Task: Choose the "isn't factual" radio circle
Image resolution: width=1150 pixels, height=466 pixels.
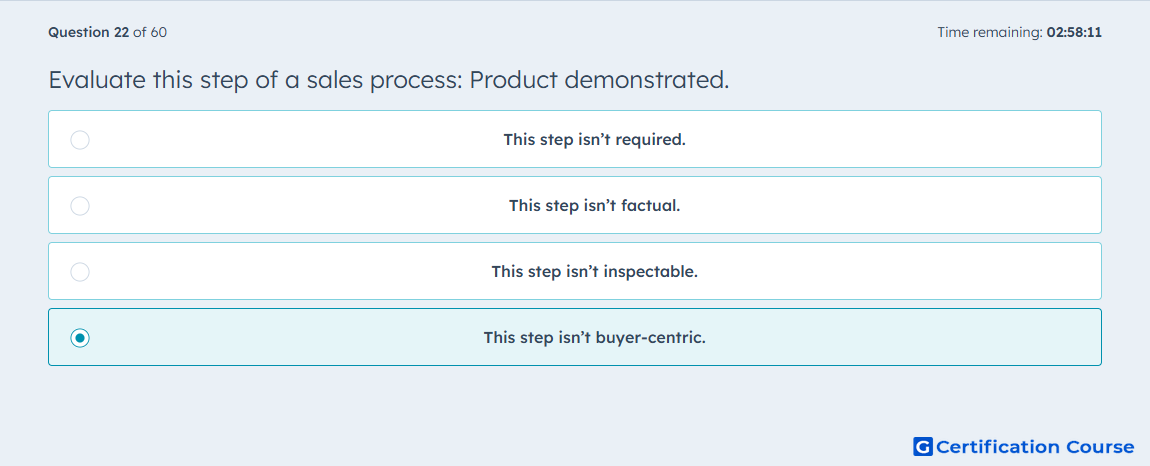Action: 80,205
